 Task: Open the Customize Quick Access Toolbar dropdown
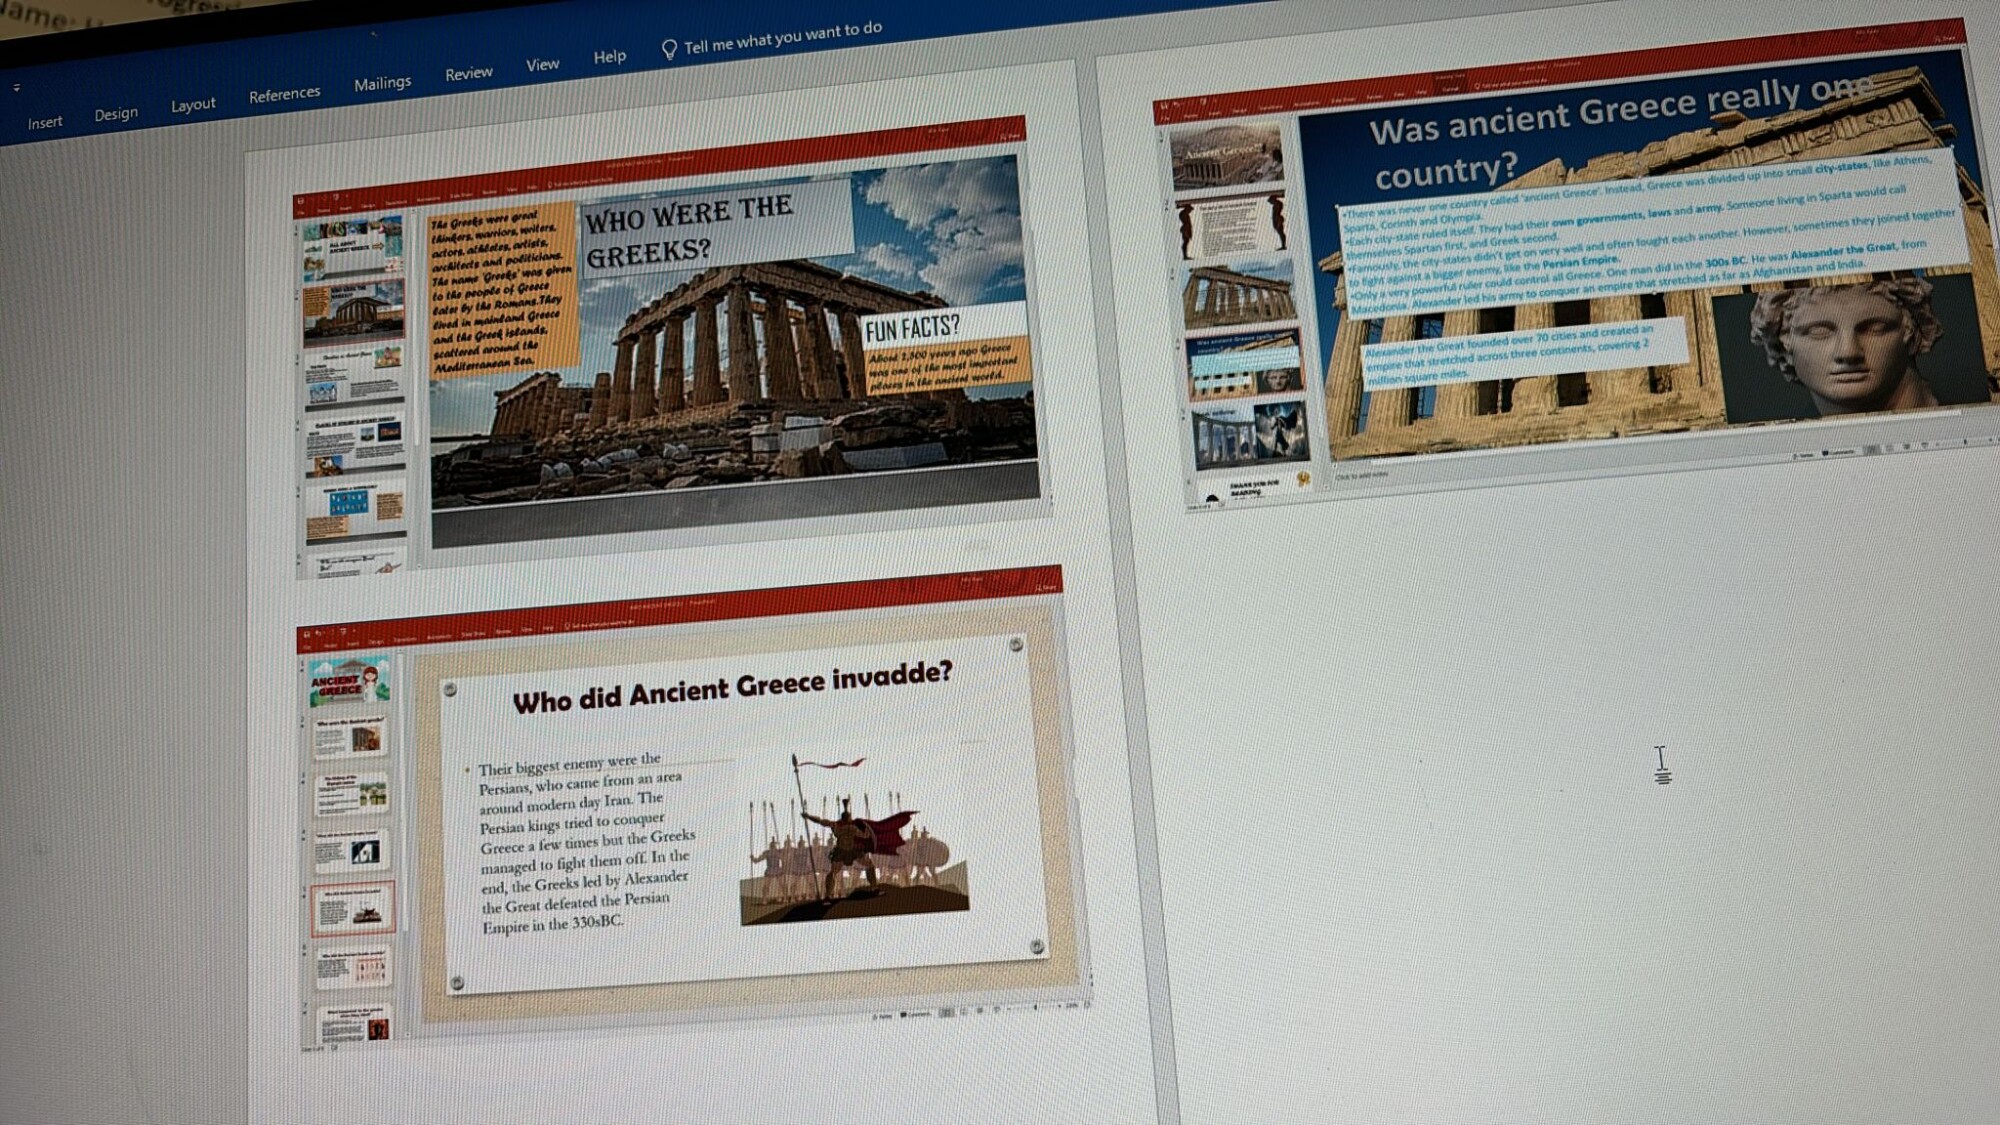(x=16, y=88)
